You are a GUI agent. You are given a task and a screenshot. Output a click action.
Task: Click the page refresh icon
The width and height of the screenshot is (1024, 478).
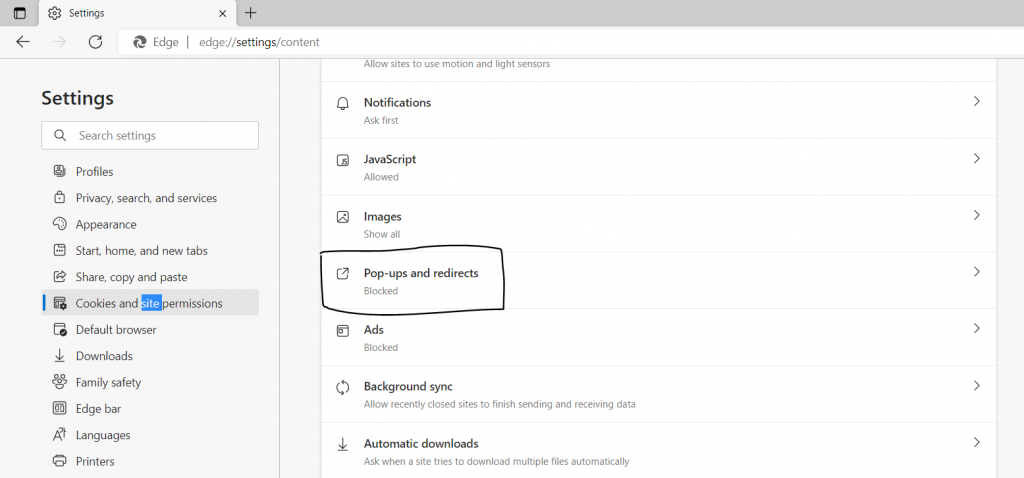(95, 42)
